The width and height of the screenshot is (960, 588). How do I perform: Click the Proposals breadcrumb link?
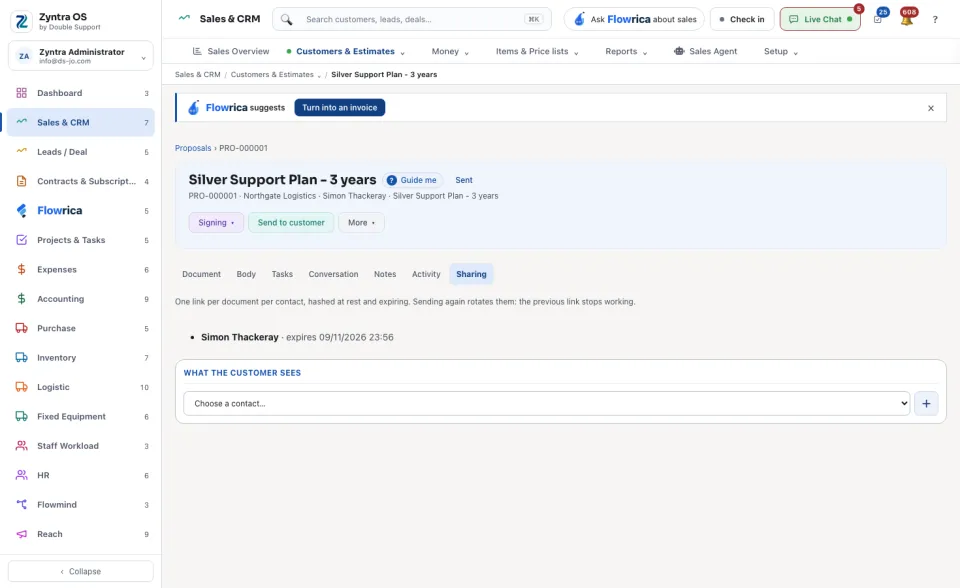pos(193,148)
